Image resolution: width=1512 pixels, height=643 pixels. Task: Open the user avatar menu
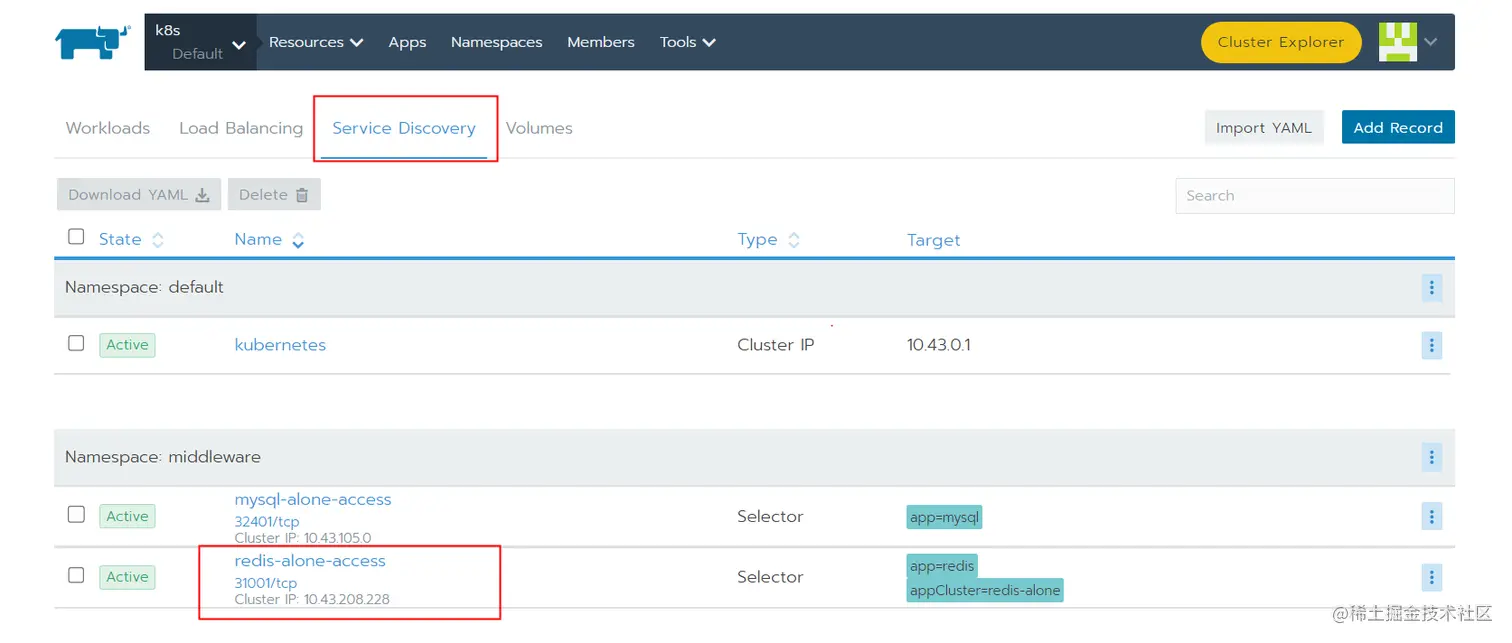pos(1398,42)
